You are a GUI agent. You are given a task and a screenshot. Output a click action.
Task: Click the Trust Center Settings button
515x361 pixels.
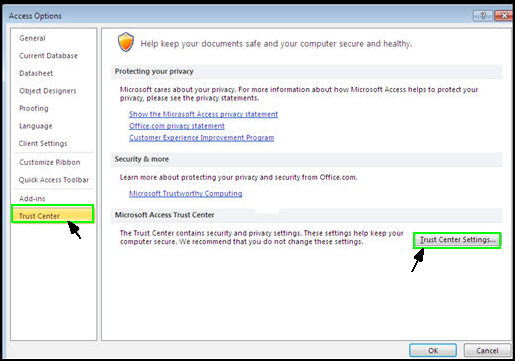457,240
